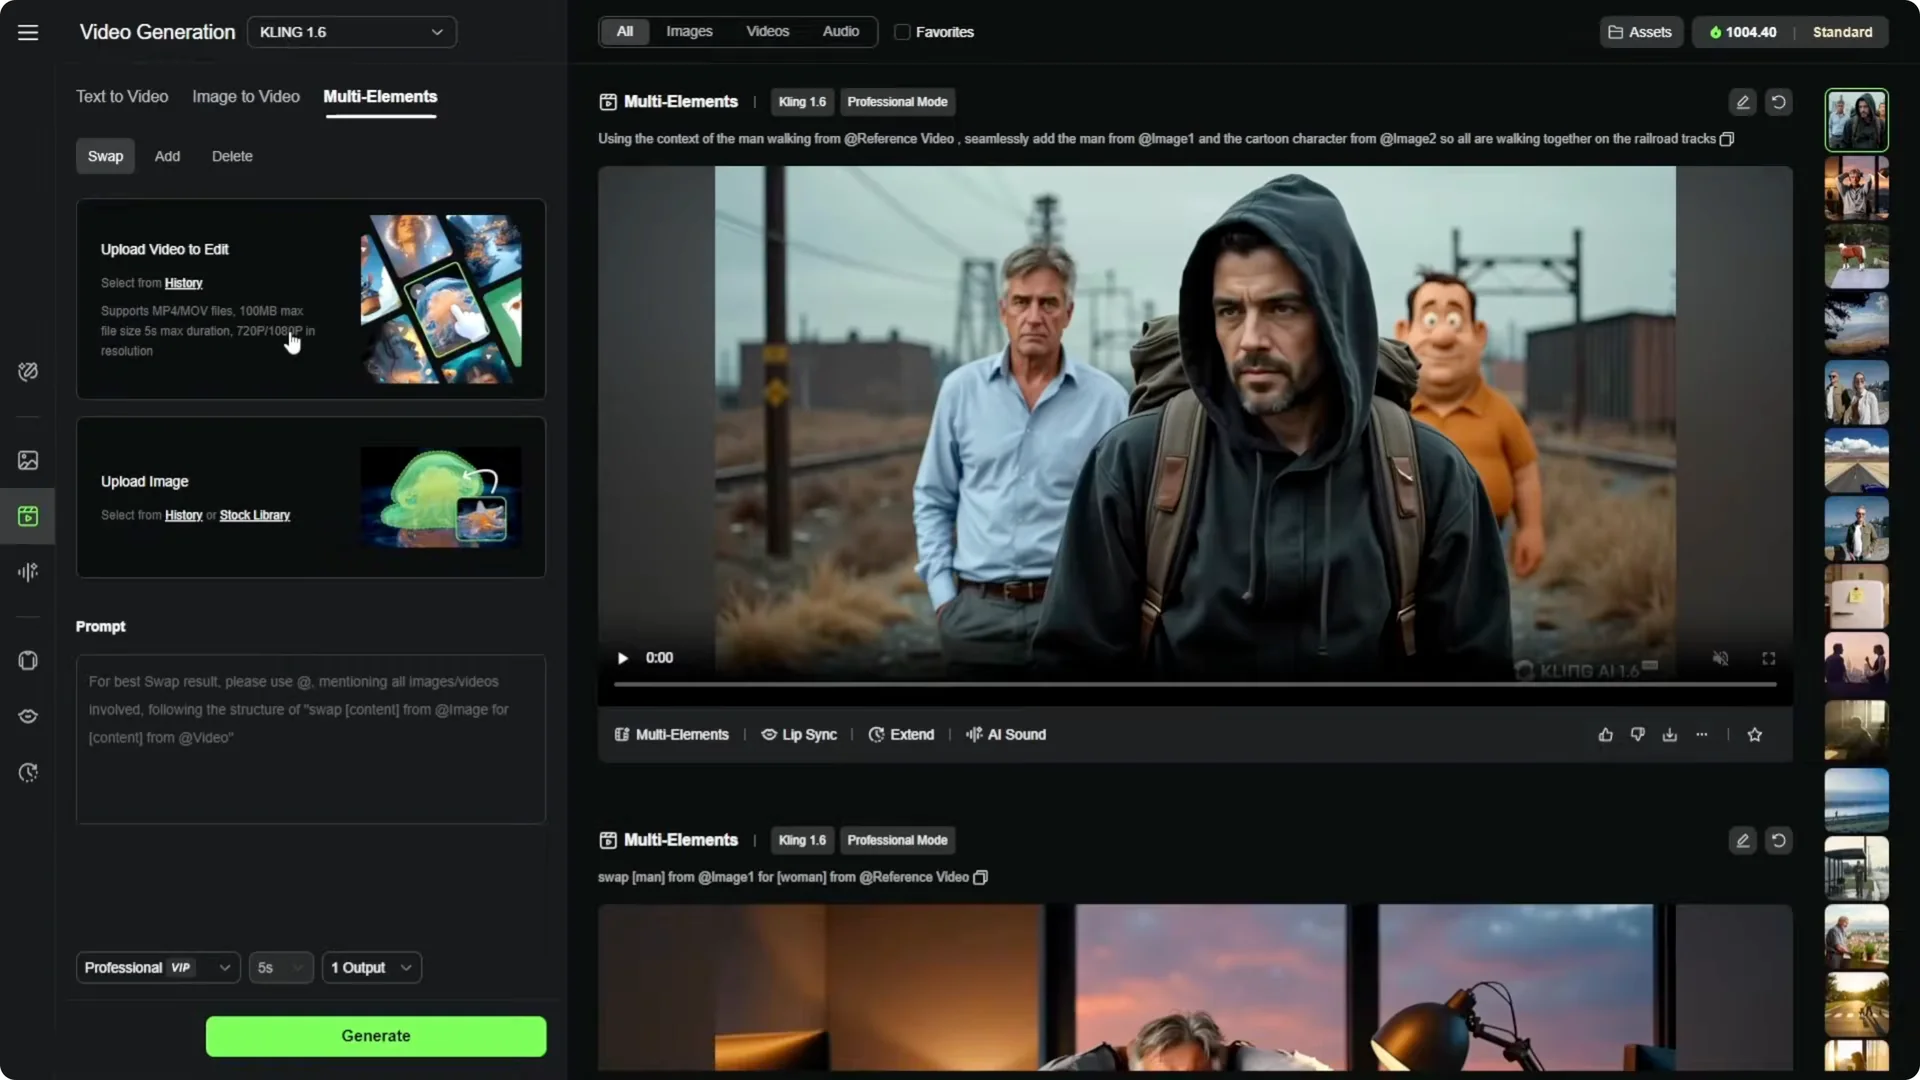Image resolution: width=1920 pixels, height=1080 pixels.
Task: Expand the 1 Output selector
Action: point(370,967)
